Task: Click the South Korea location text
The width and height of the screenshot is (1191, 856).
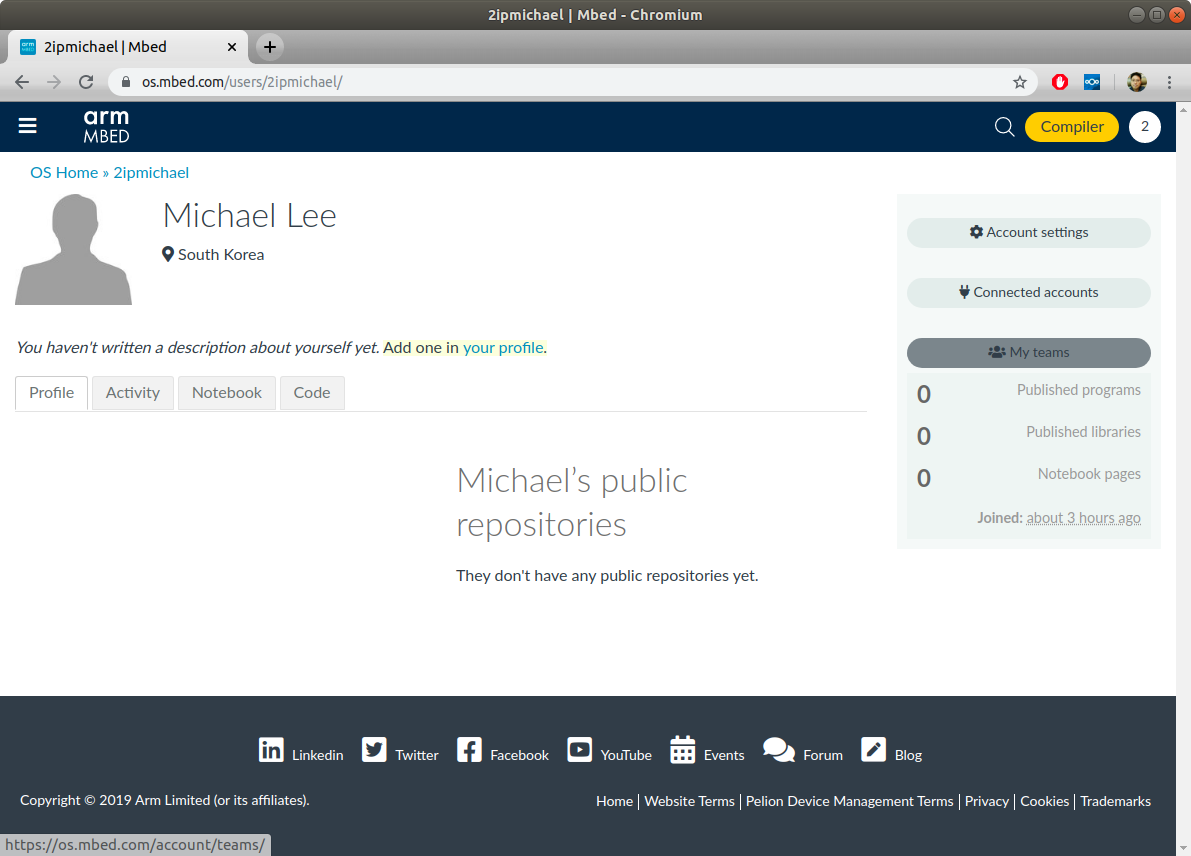Action: (221, 255)
